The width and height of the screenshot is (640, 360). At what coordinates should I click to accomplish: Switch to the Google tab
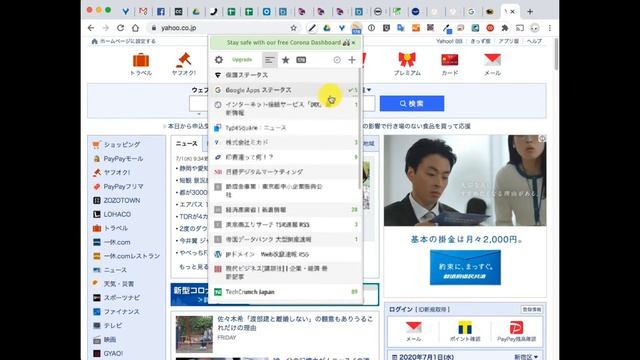click(x=471, y=11)
